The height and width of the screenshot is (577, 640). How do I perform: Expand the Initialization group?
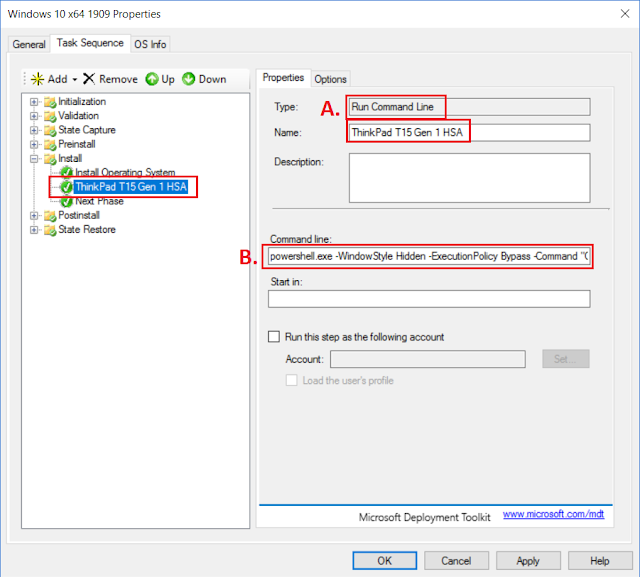[34, 102]
